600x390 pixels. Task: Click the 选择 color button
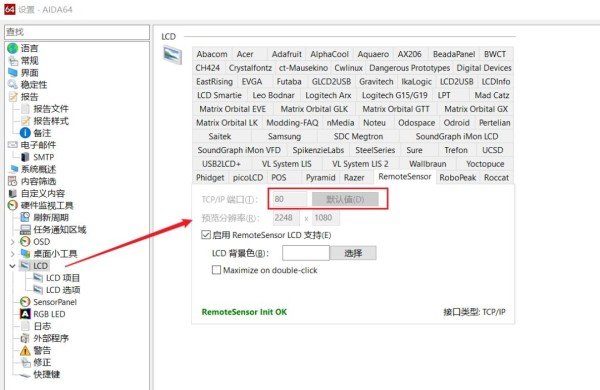353,253
